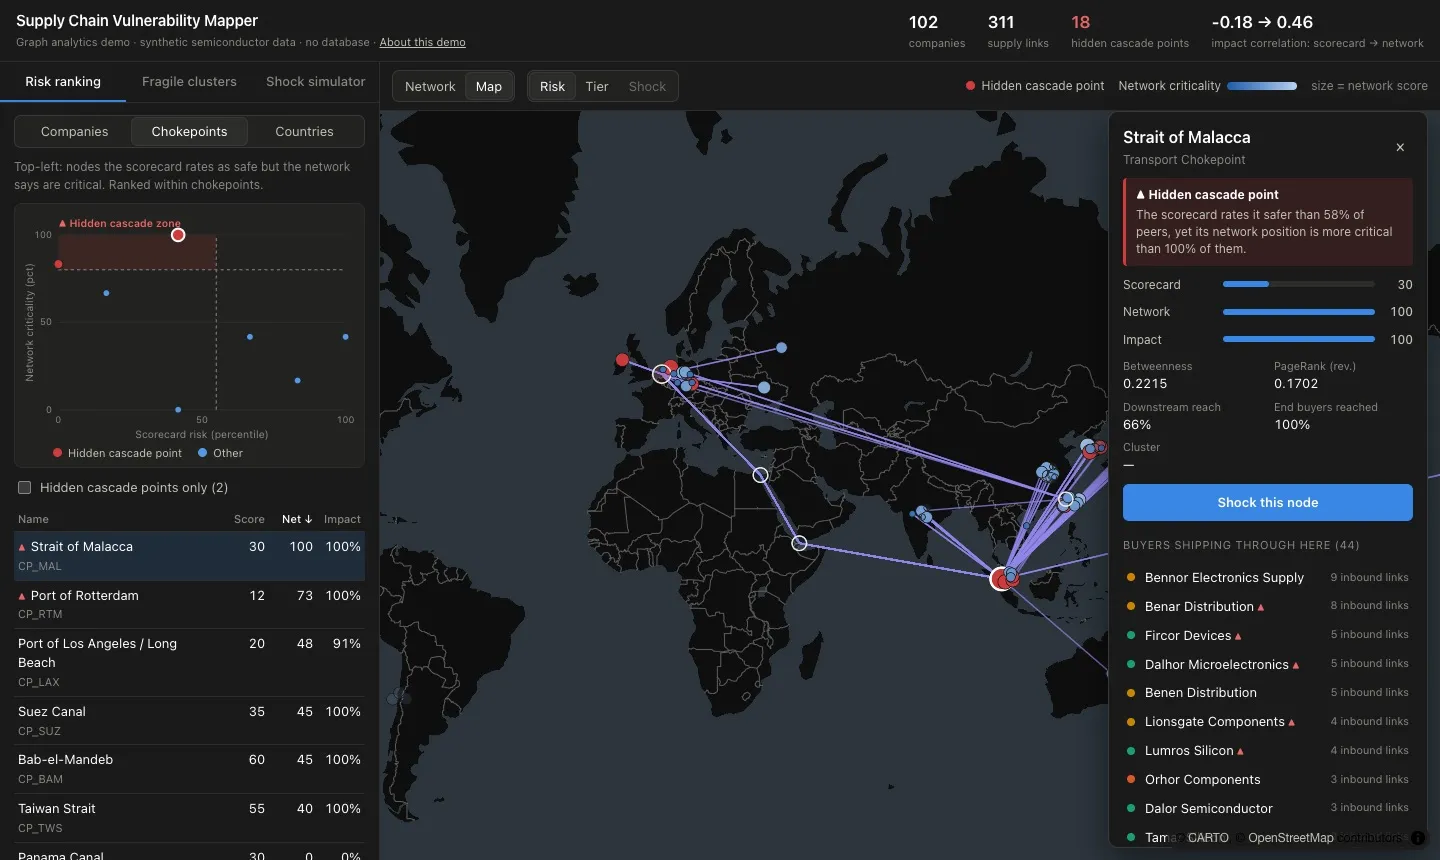Click the Hidden cascade point legend in scatter plot
Image resolution: width=1440 pixels, height=860 pixels.
[x=118, y=454]
